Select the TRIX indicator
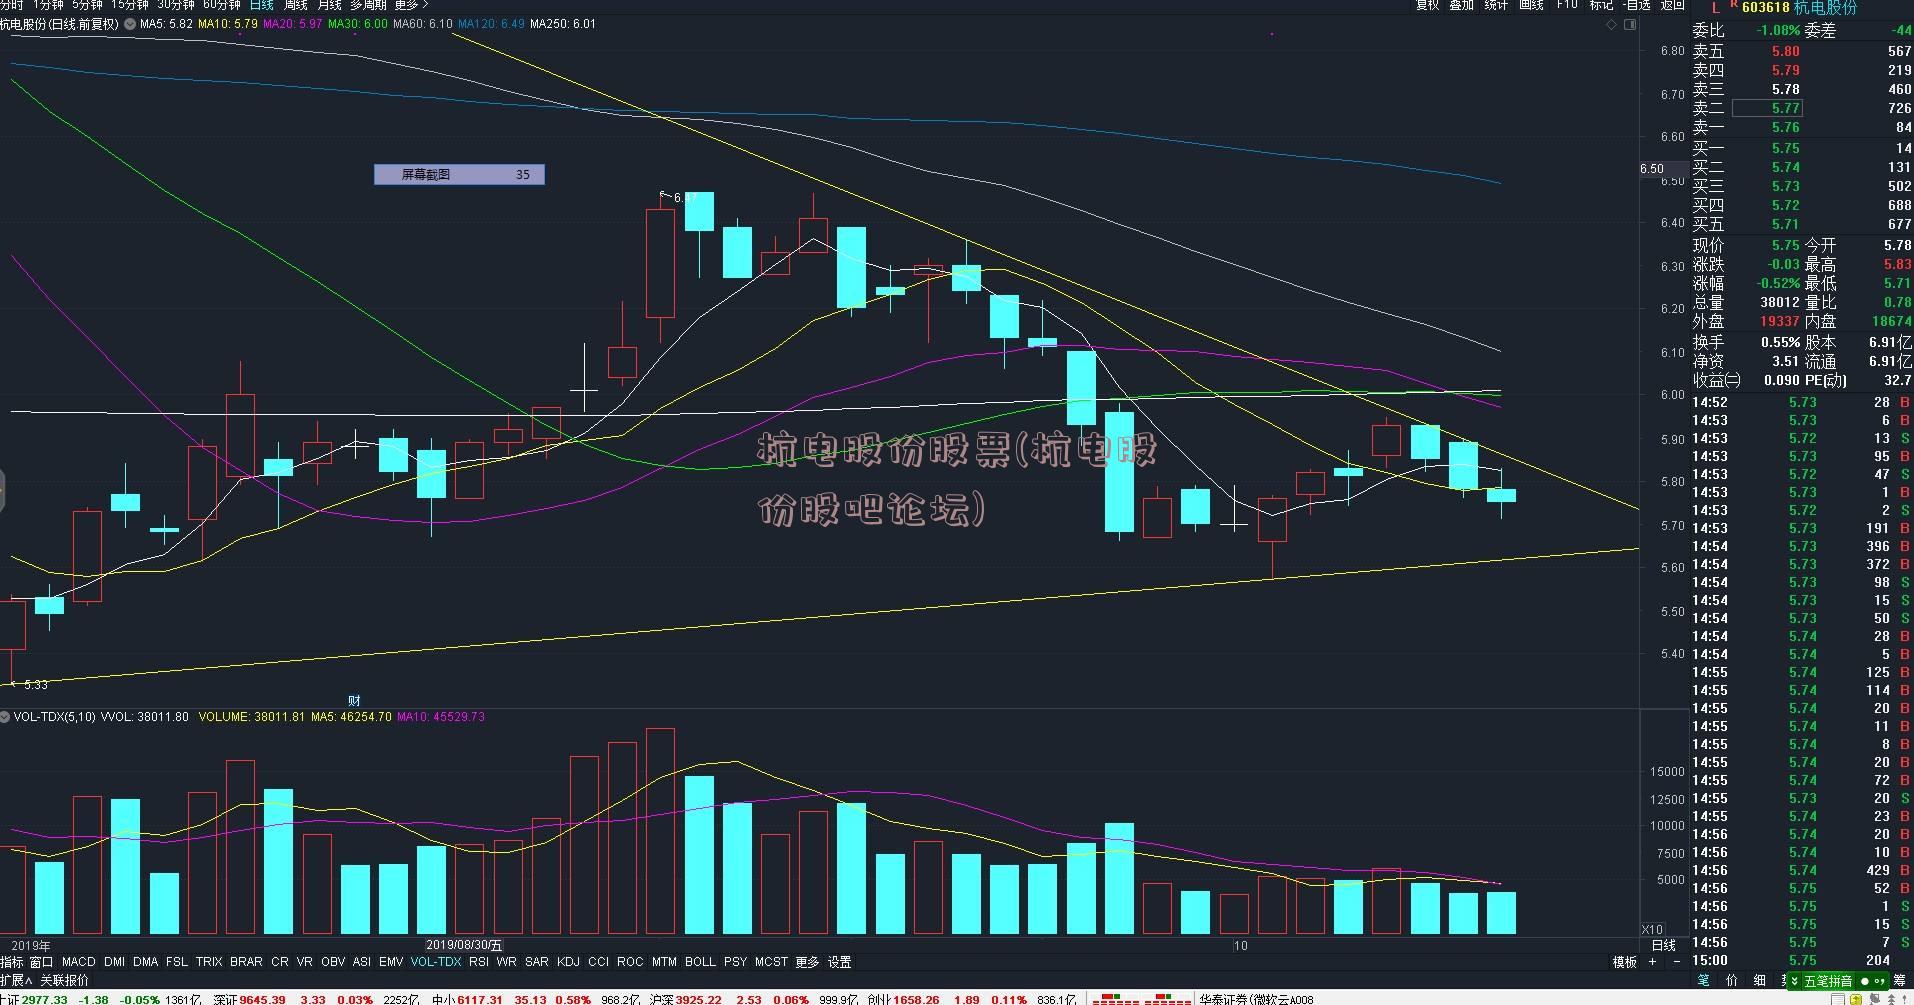Screen dimensions: 1914x1005 [209, 962]
